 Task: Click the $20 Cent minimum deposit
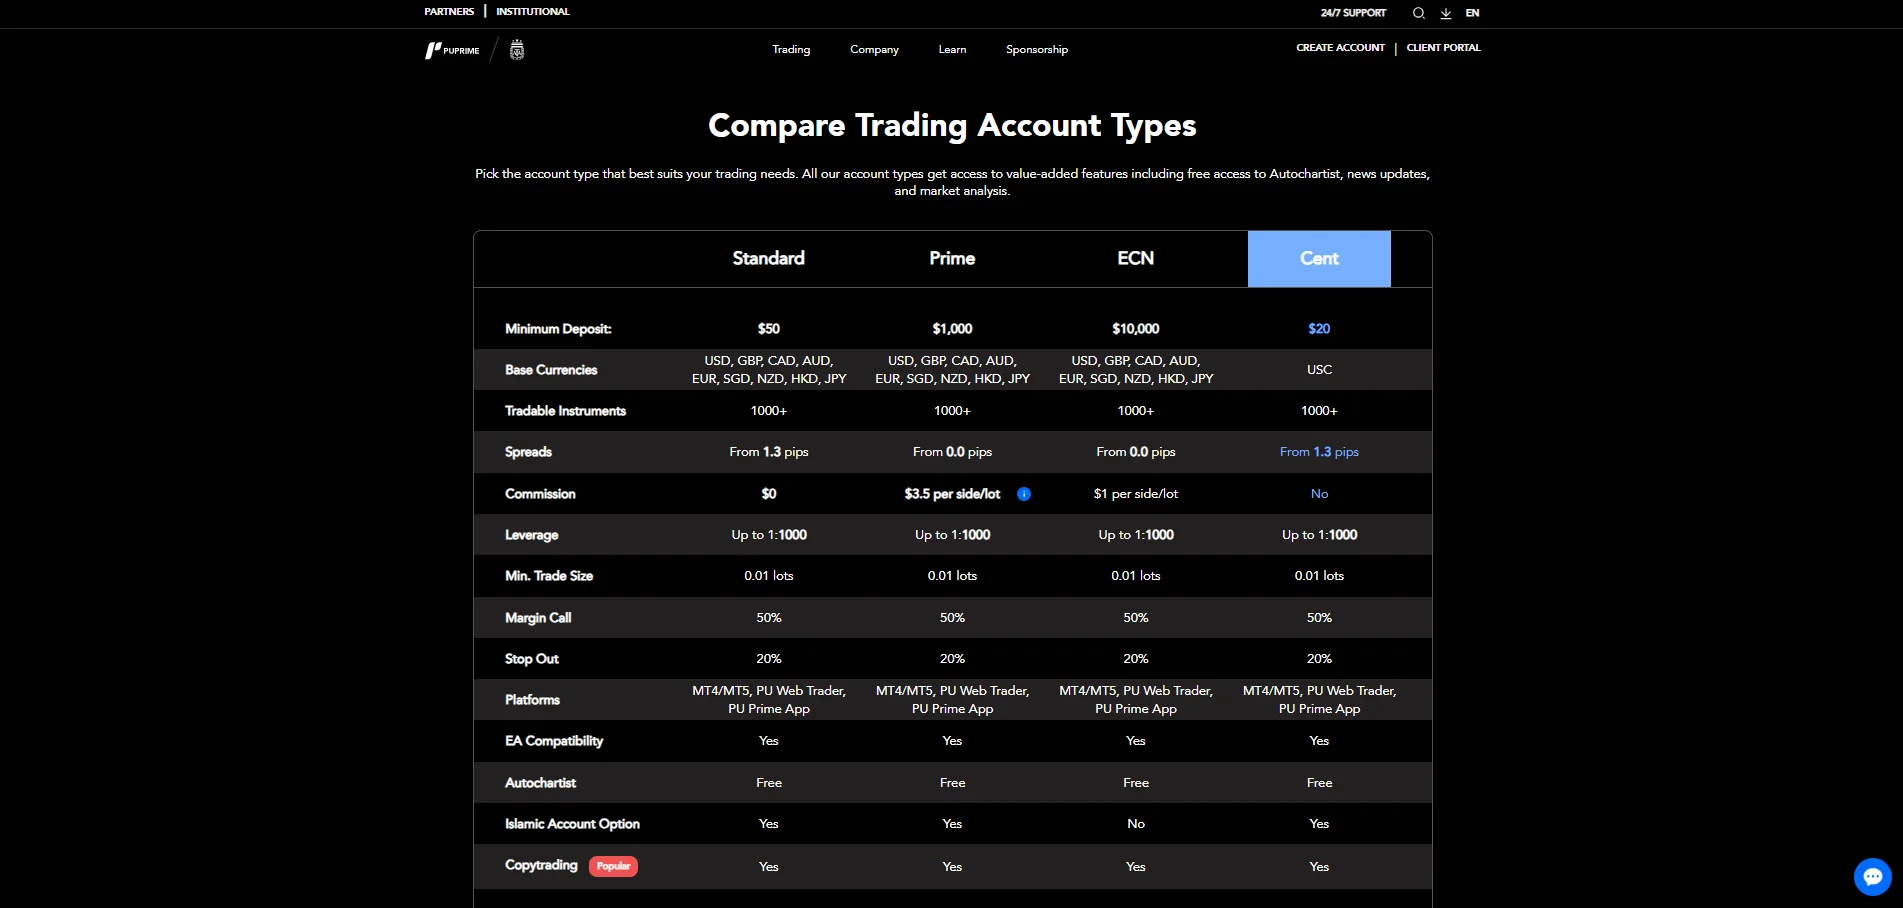click(1319, 329)
